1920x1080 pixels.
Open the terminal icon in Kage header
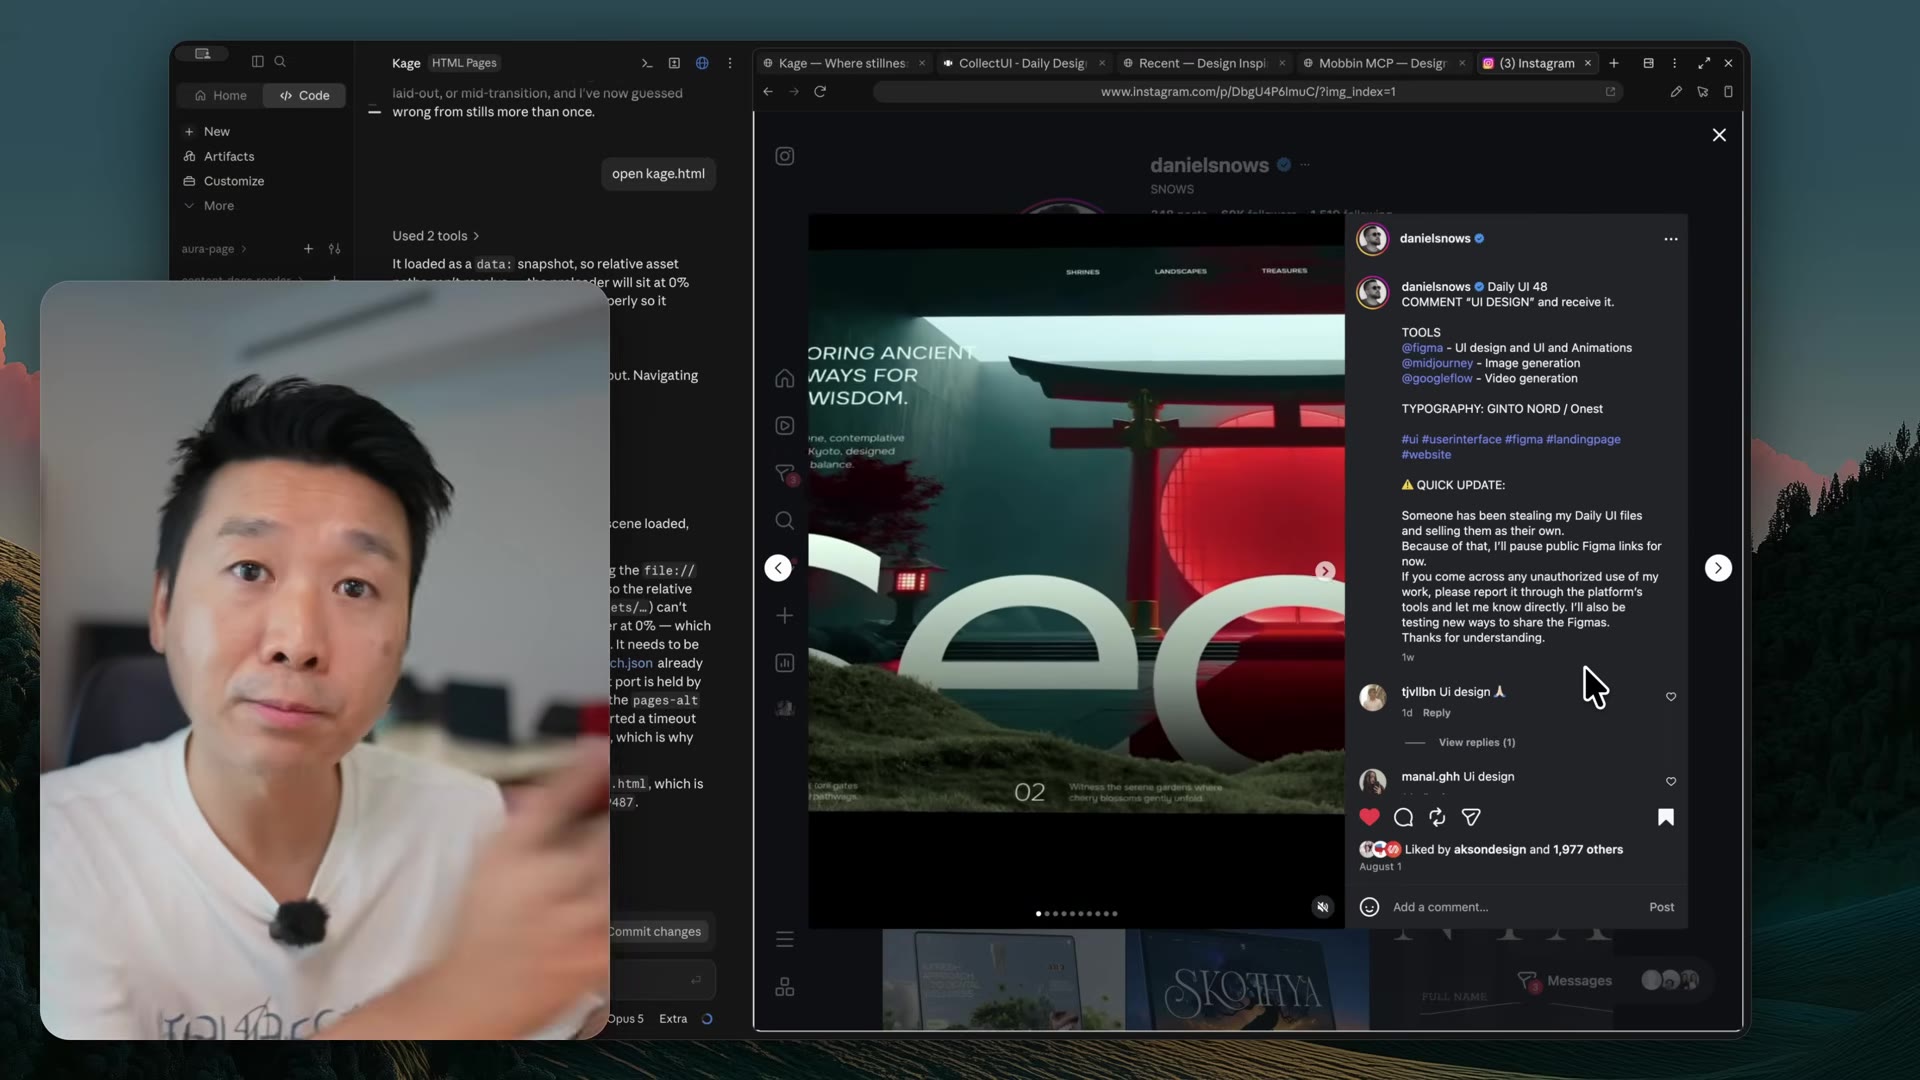[x=647, y=63]
